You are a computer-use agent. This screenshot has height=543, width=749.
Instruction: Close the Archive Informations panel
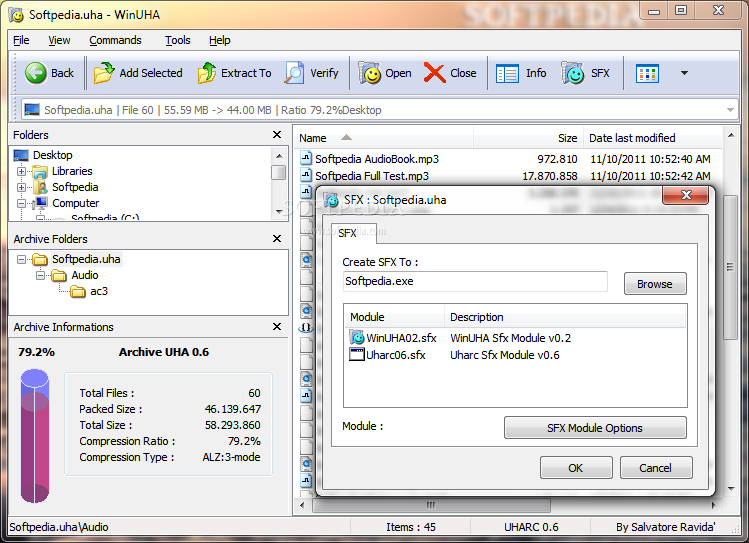click(277, 327)
